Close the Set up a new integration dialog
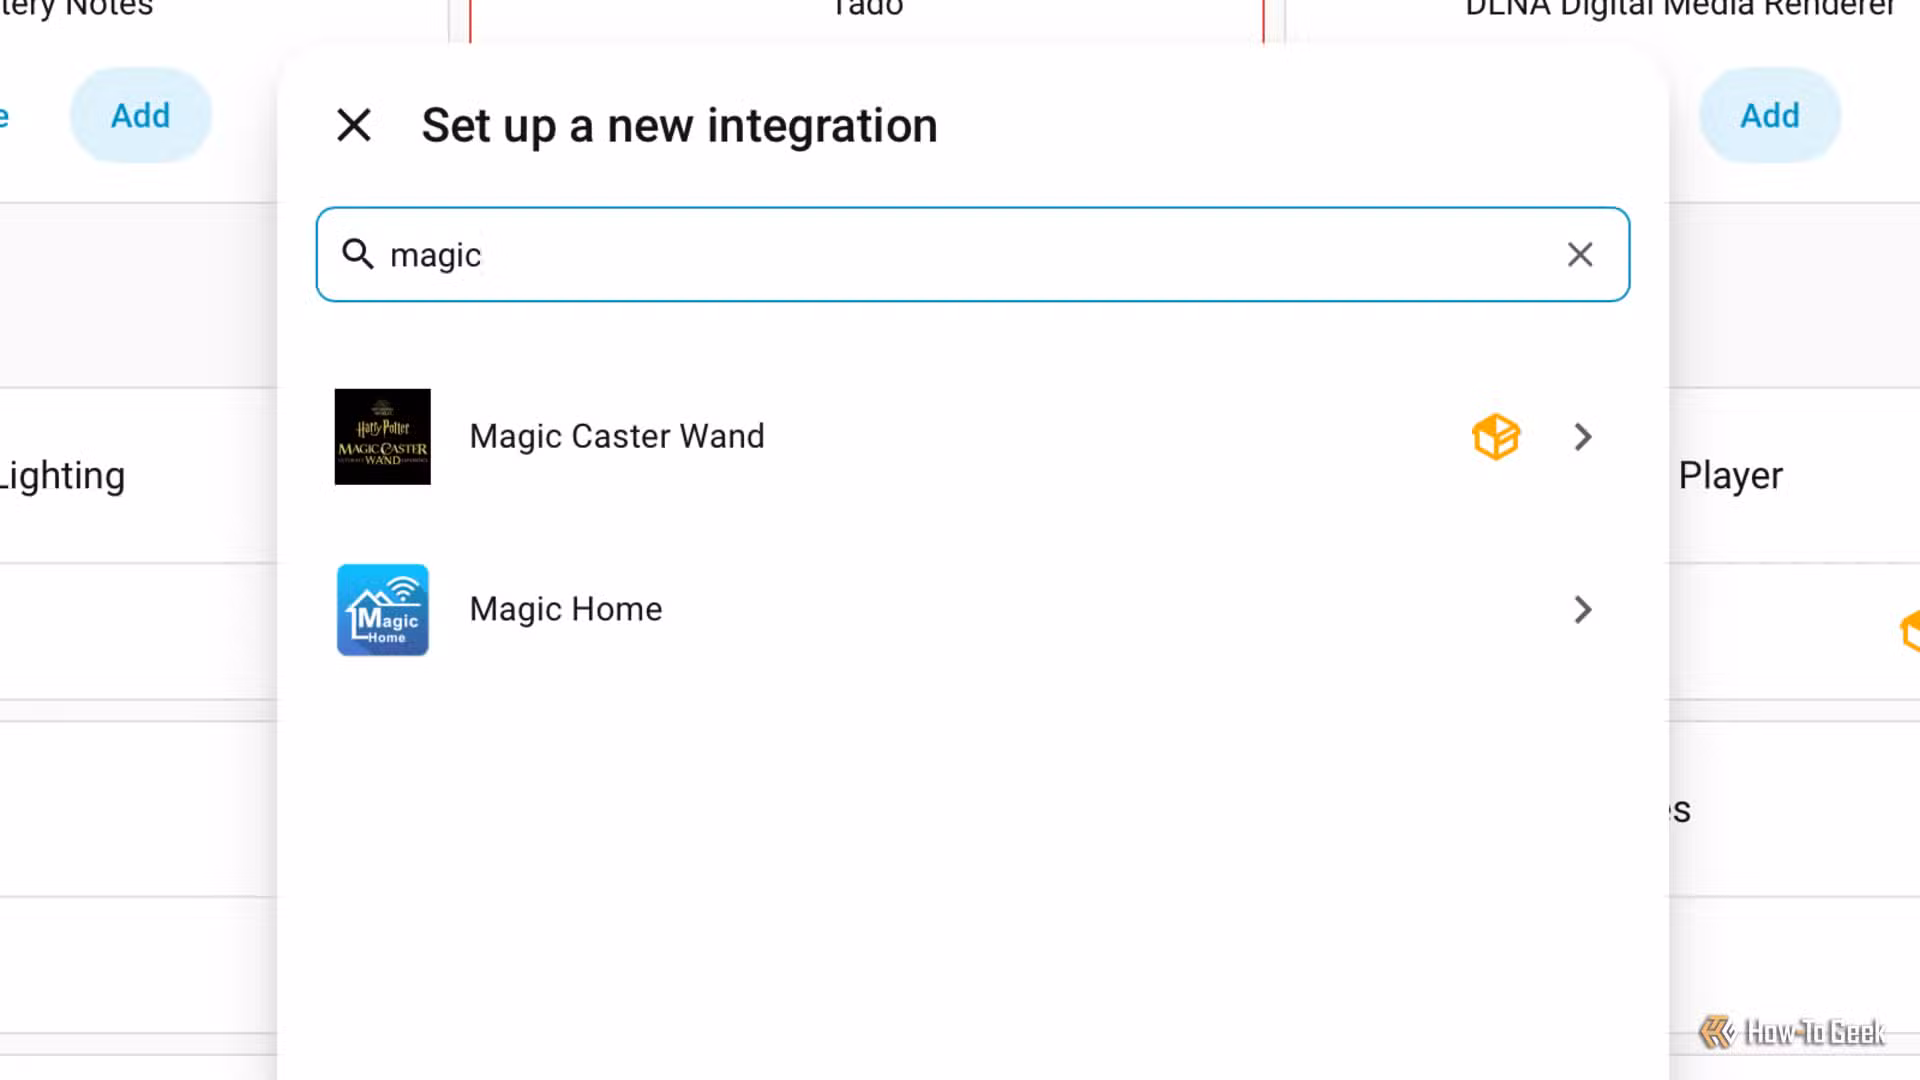This screenshot has height=1080, width=1920. (x=354, y=126)
